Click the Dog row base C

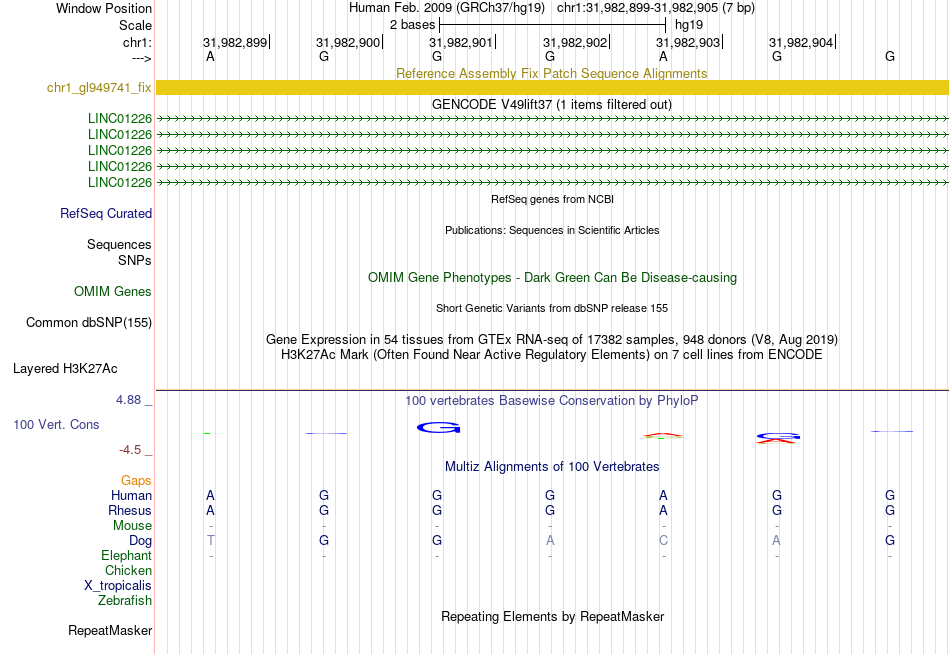(663, 540)
